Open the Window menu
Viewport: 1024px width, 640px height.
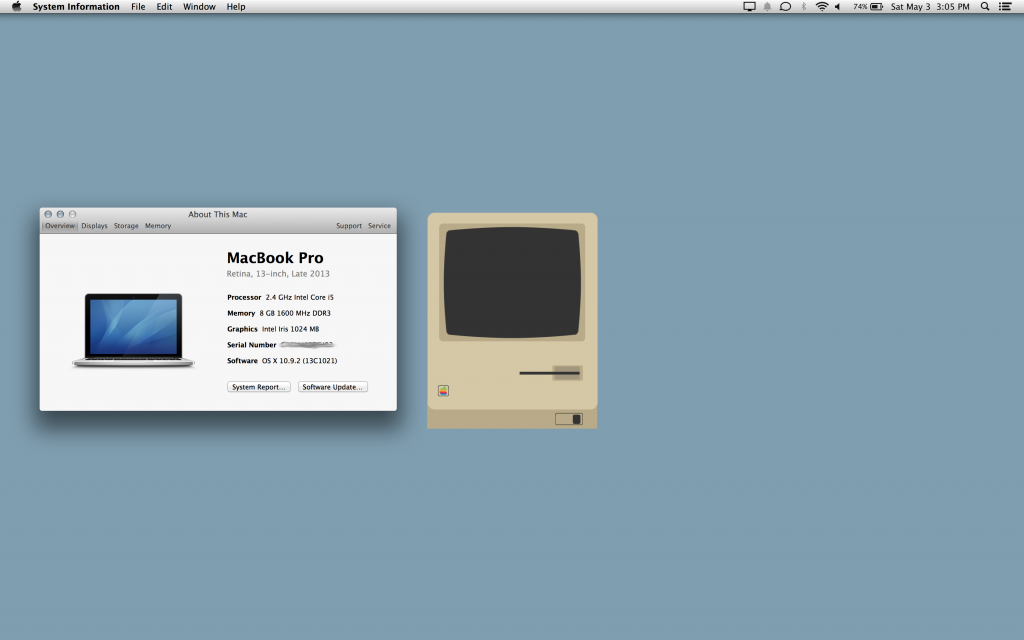click(x=199, y=7)
